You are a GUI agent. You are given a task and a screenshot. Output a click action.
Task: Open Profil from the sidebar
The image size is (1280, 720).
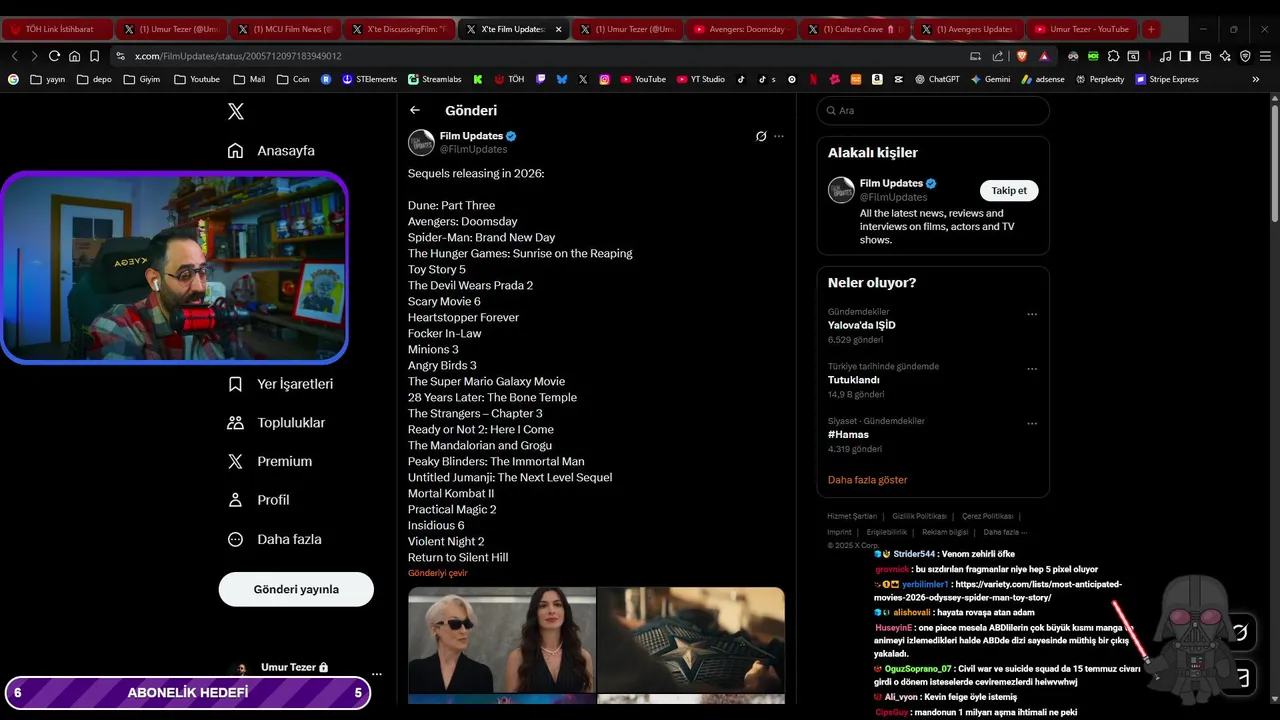tap(258, 500)
